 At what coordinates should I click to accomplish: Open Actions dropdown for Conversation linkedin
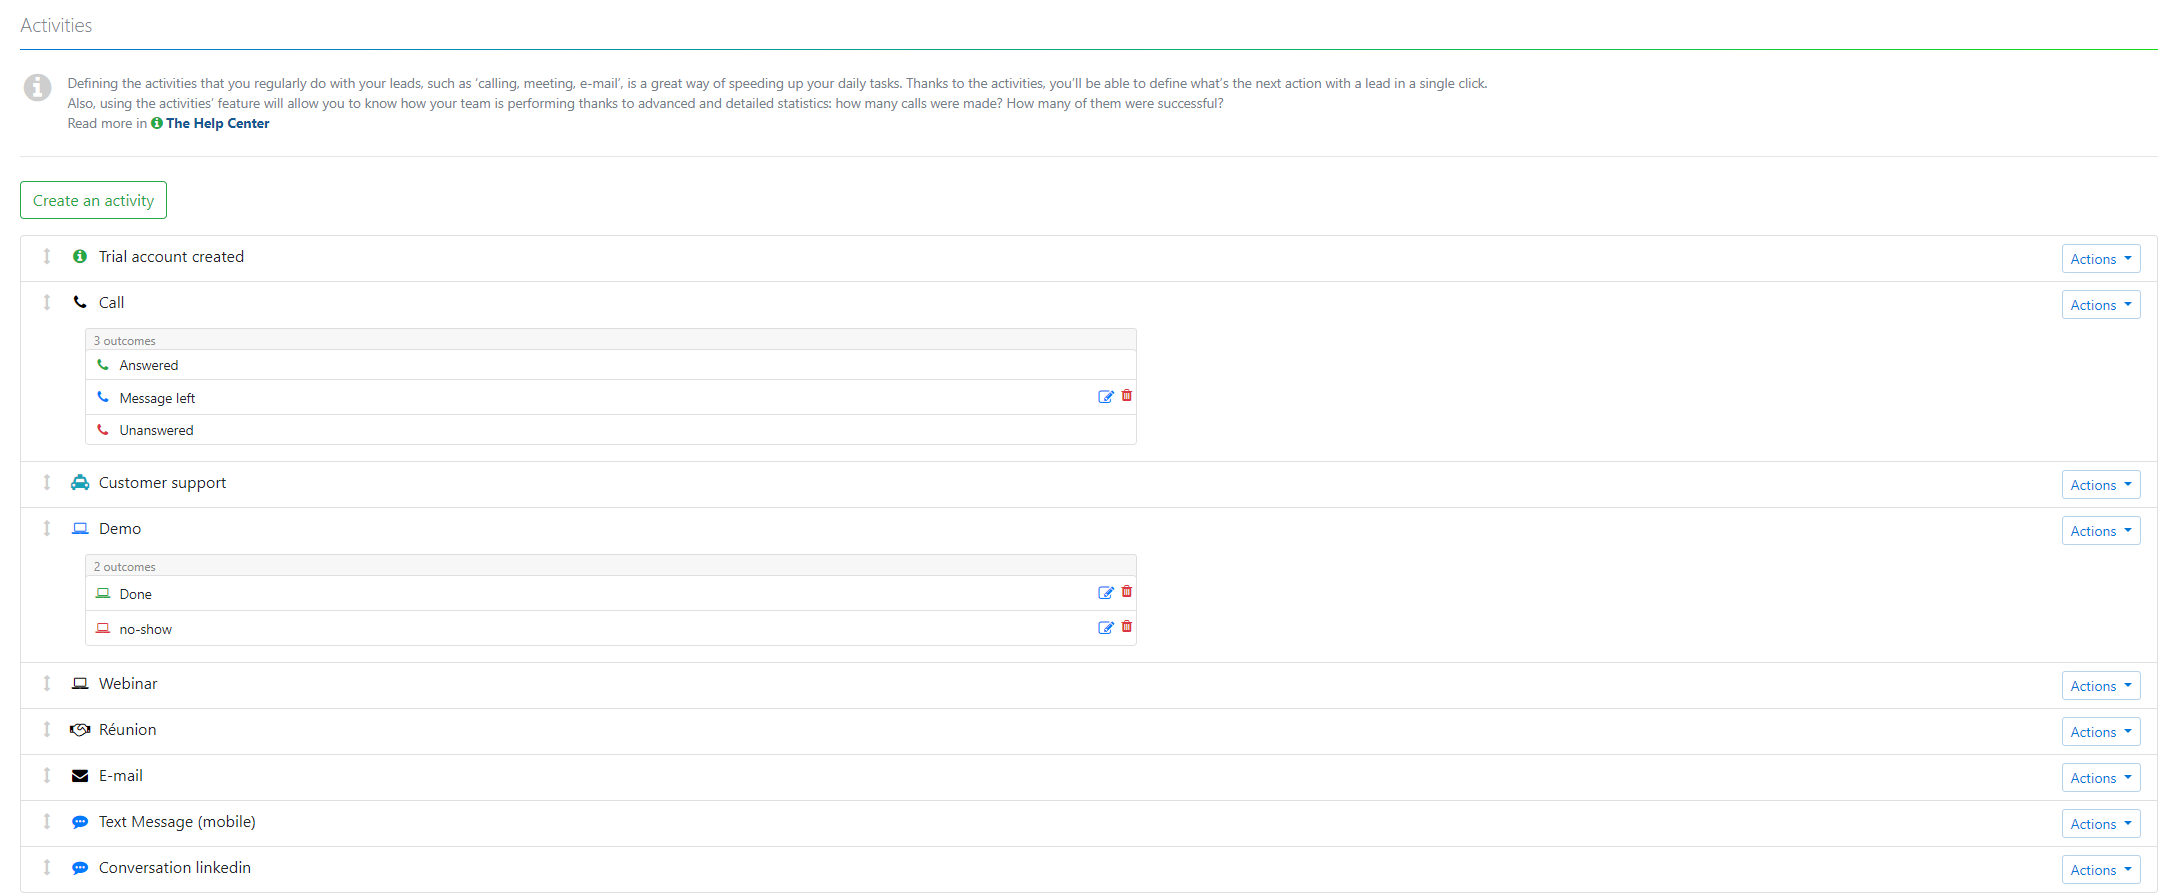pos(2101,870)
